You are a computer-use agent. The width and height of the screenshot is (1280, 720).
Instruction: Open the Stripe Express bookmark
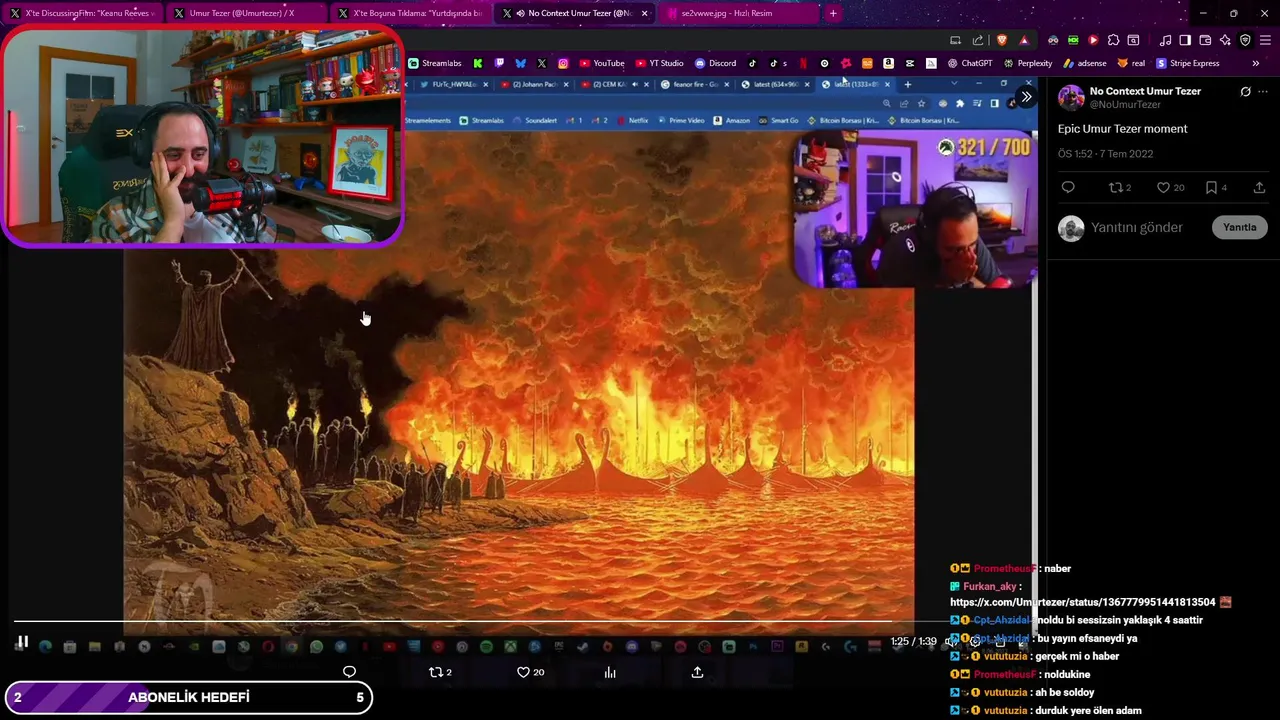coord(1187,63)
